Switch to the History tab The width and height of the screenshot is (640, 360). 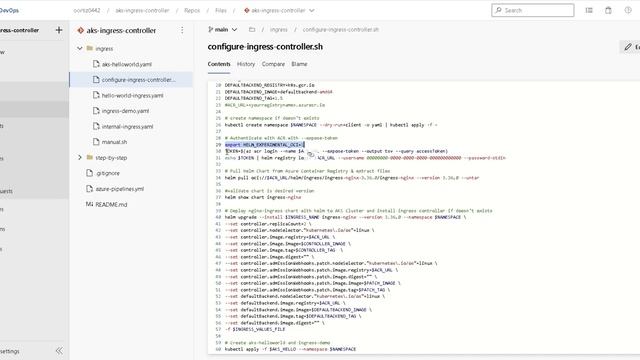click(x=246, y=64)
